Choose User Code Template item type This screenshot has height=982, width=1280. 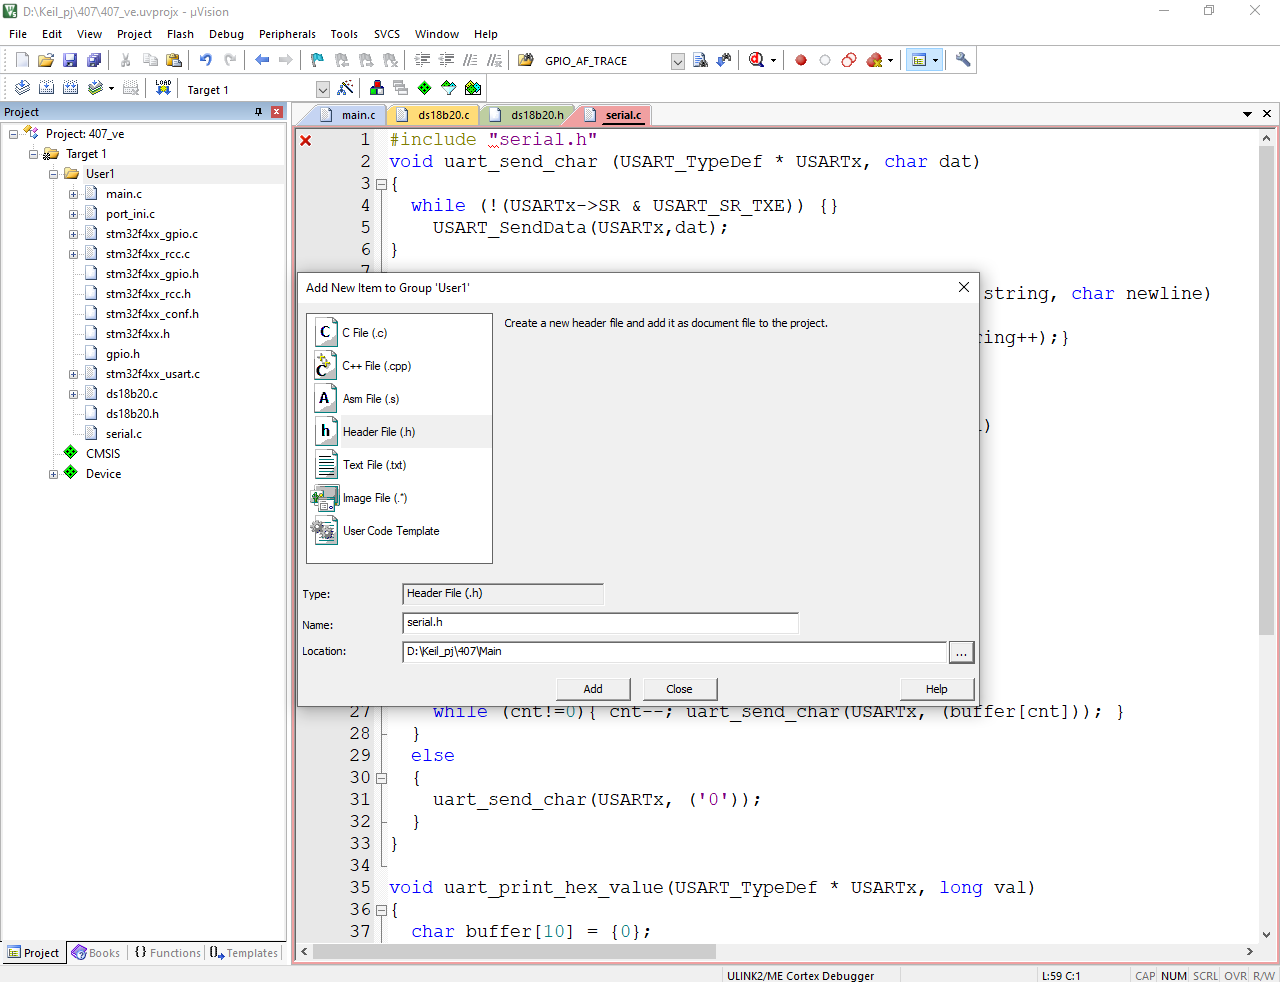point(400,531)
